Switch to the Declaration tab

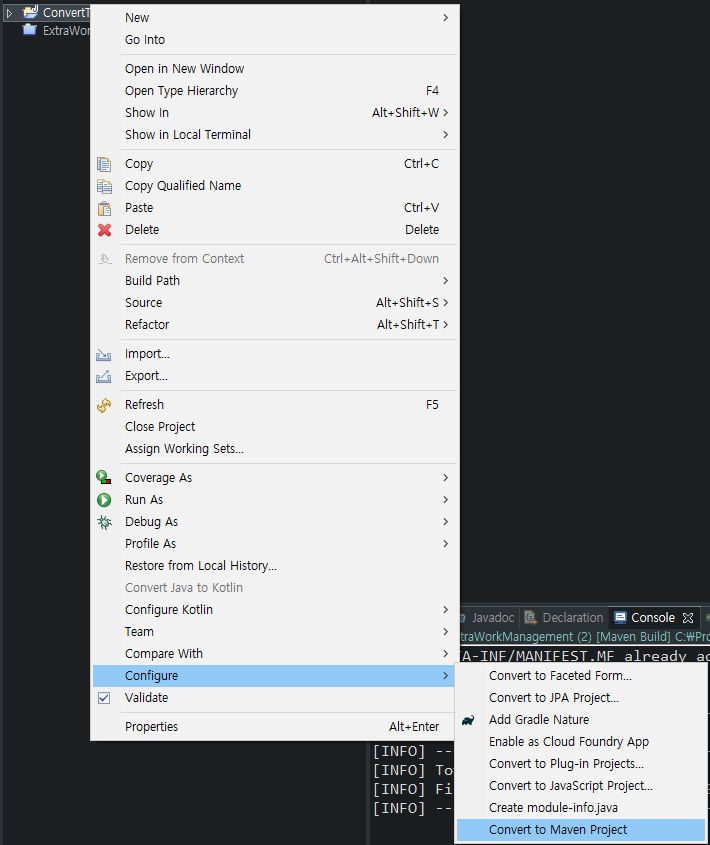tap(564, 618)
